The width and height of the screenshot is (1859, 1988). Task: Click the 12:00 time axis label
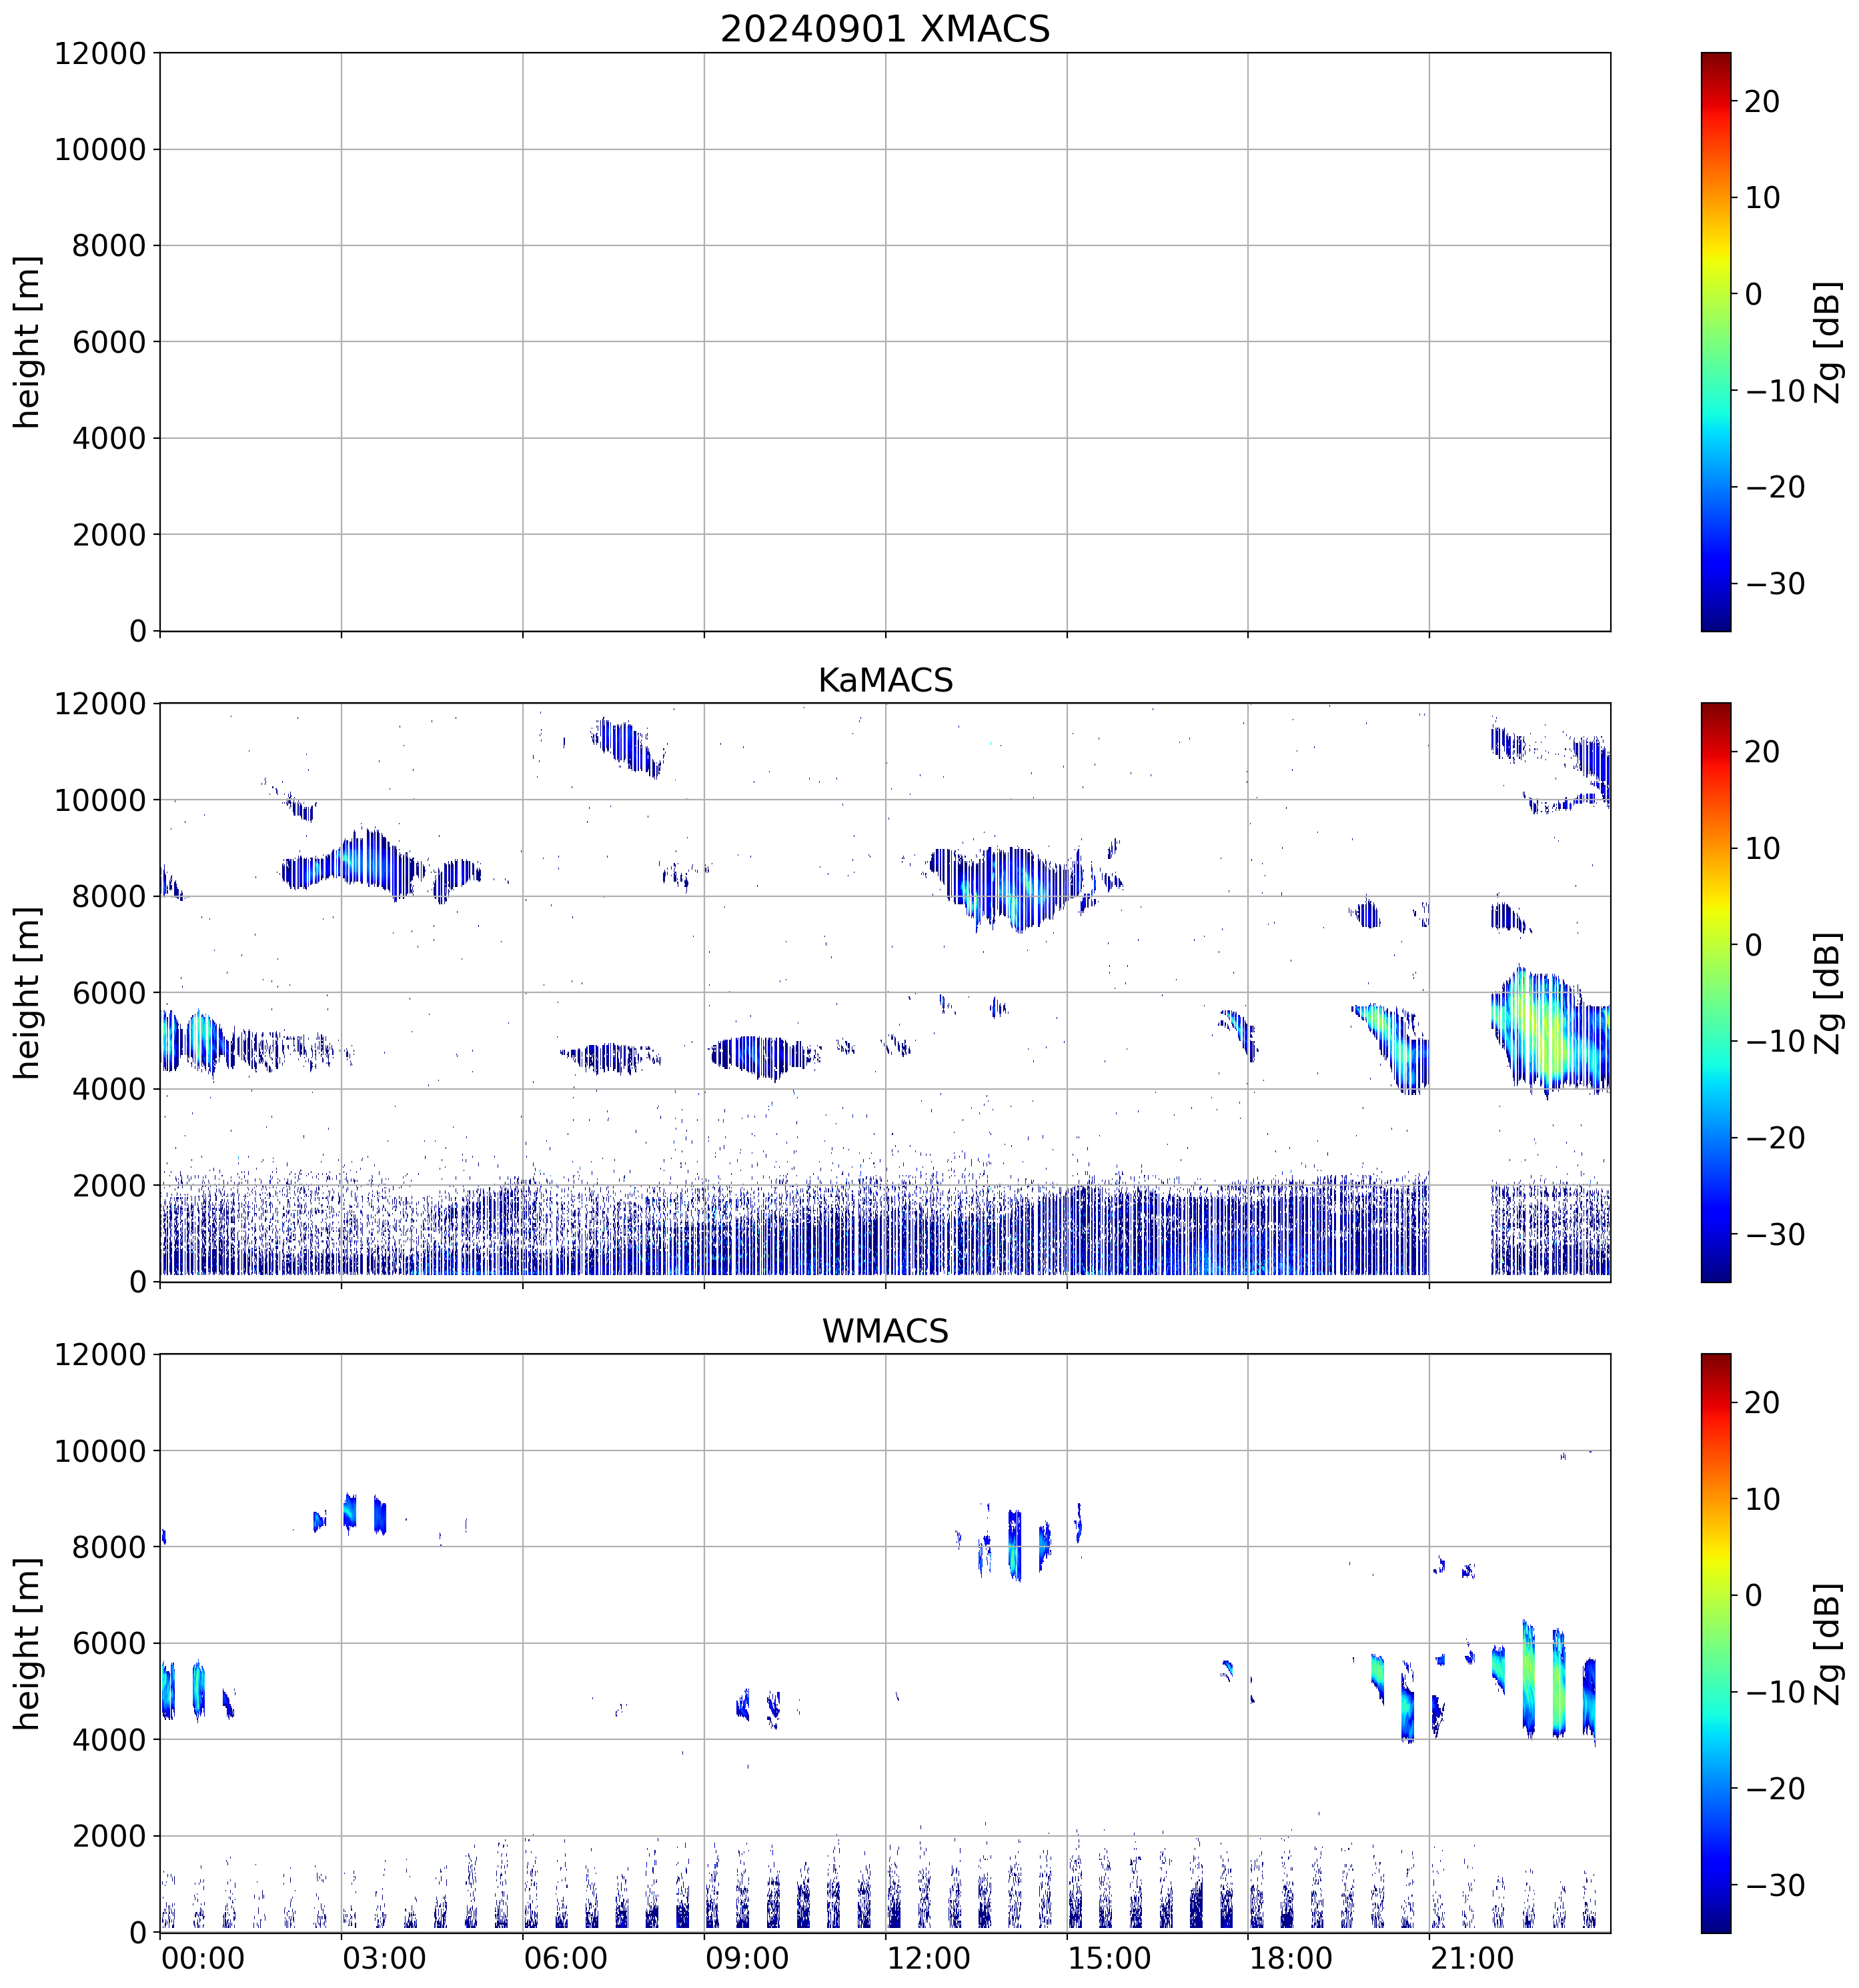928,1958
